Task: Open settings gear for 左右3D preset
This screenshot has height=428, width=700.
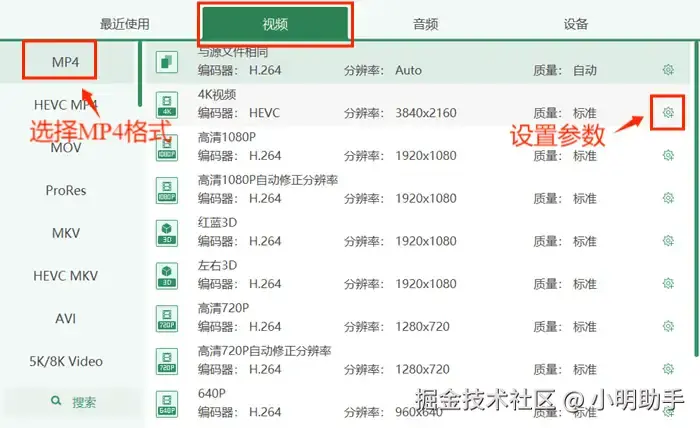Action: coord(668,283)
